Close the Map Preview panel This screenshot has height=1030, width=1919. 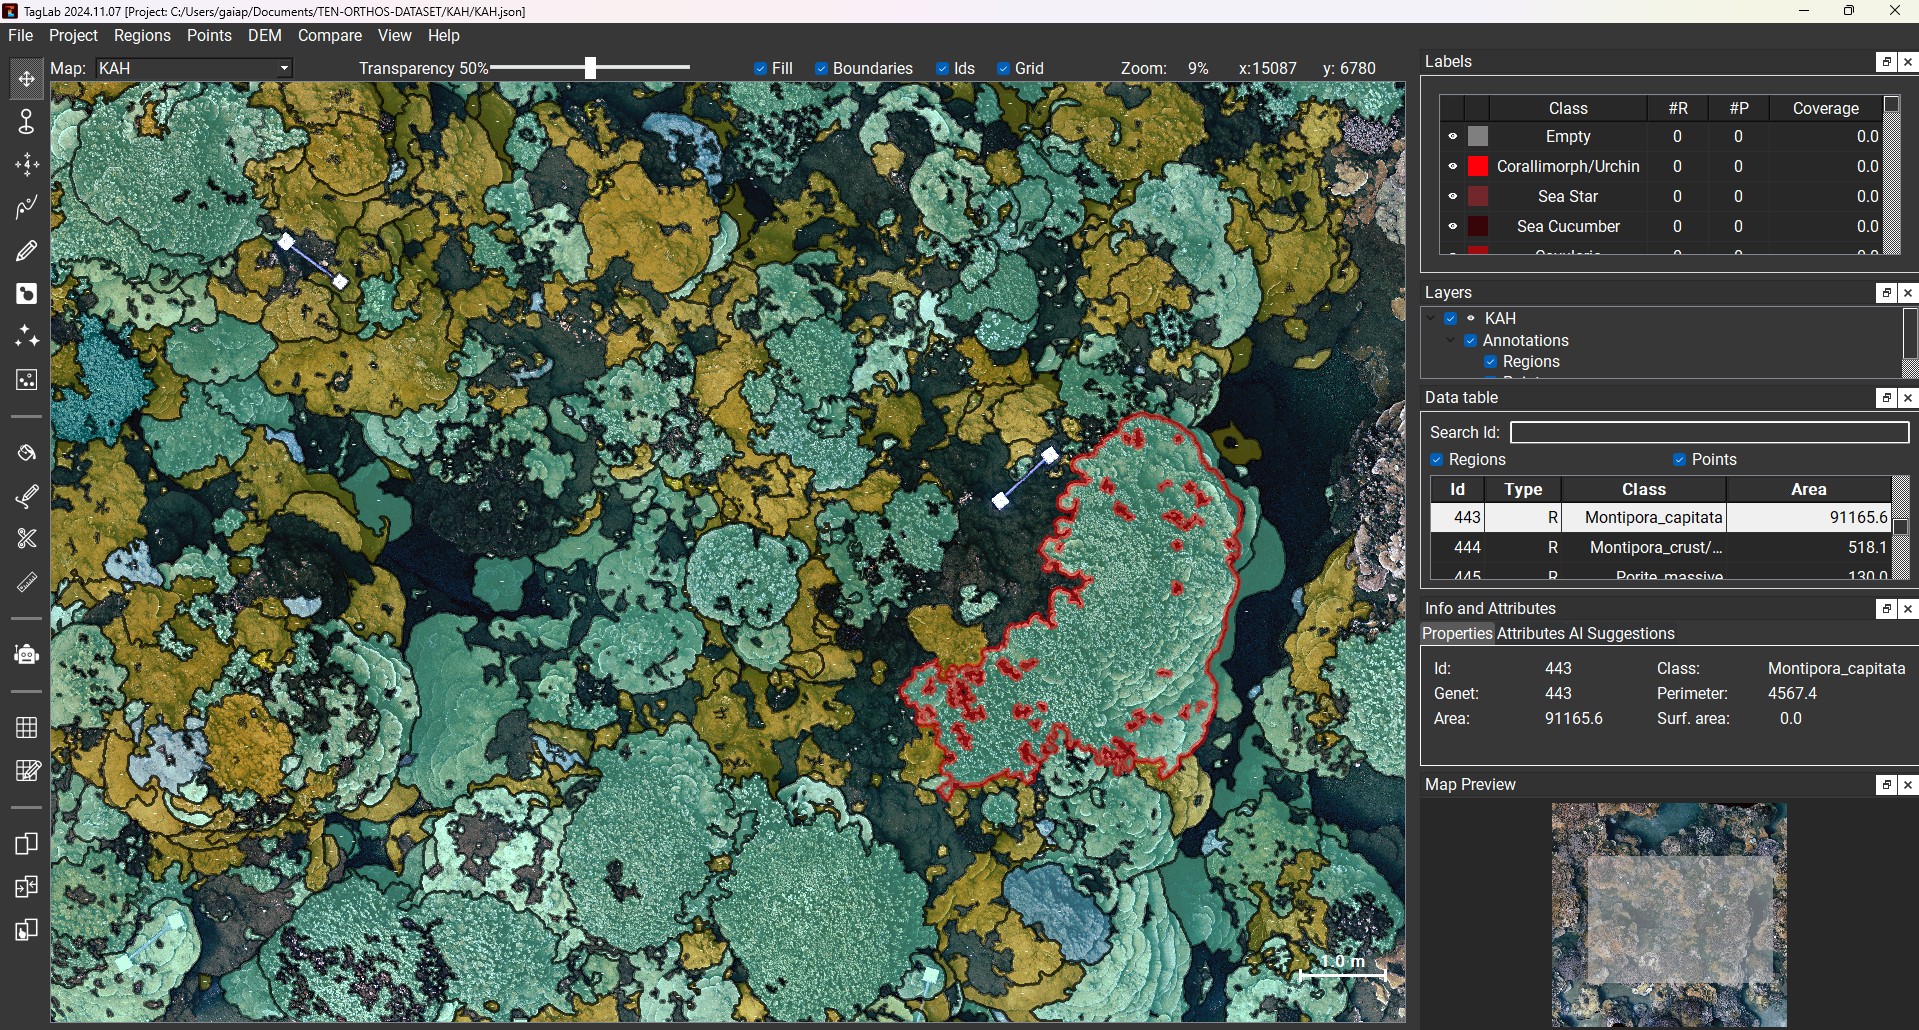1908,785
